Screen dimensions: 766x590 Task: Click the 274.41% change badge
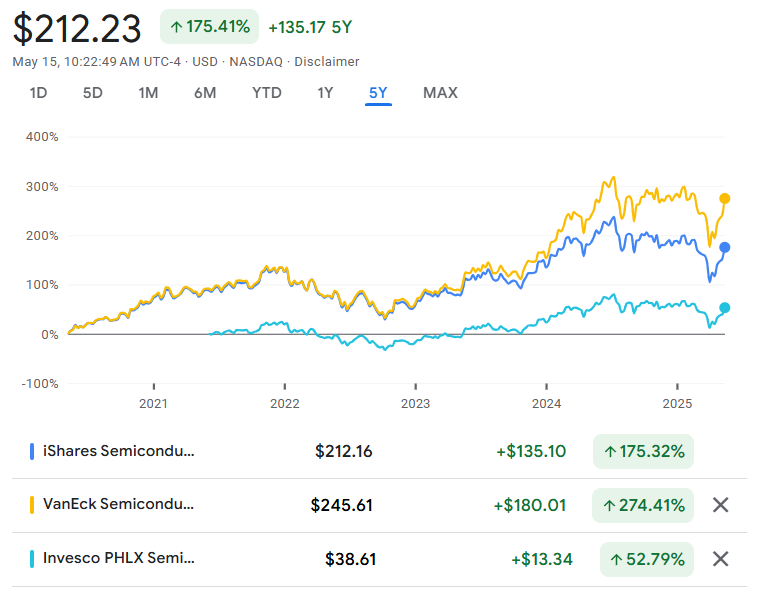[643, 505]
